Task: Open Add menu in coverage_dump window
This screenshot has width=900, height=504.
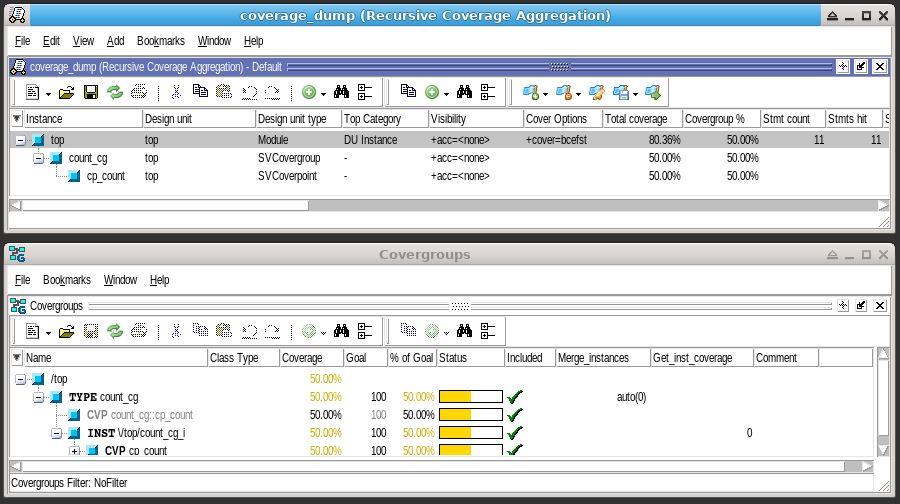Action: point(115,41)
